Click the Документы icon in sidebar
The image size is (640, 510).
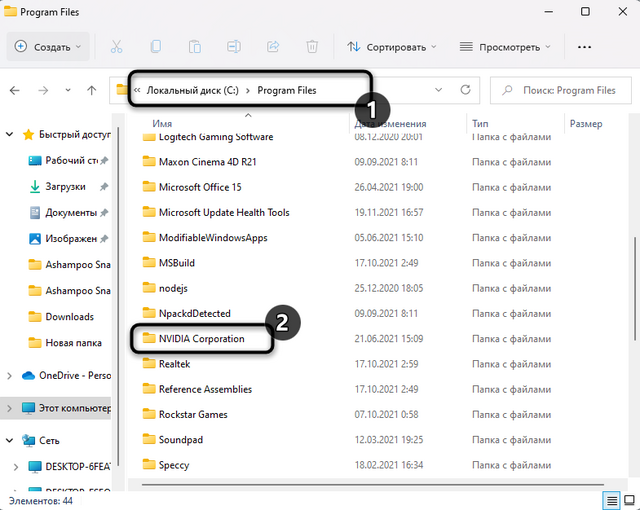35,213
